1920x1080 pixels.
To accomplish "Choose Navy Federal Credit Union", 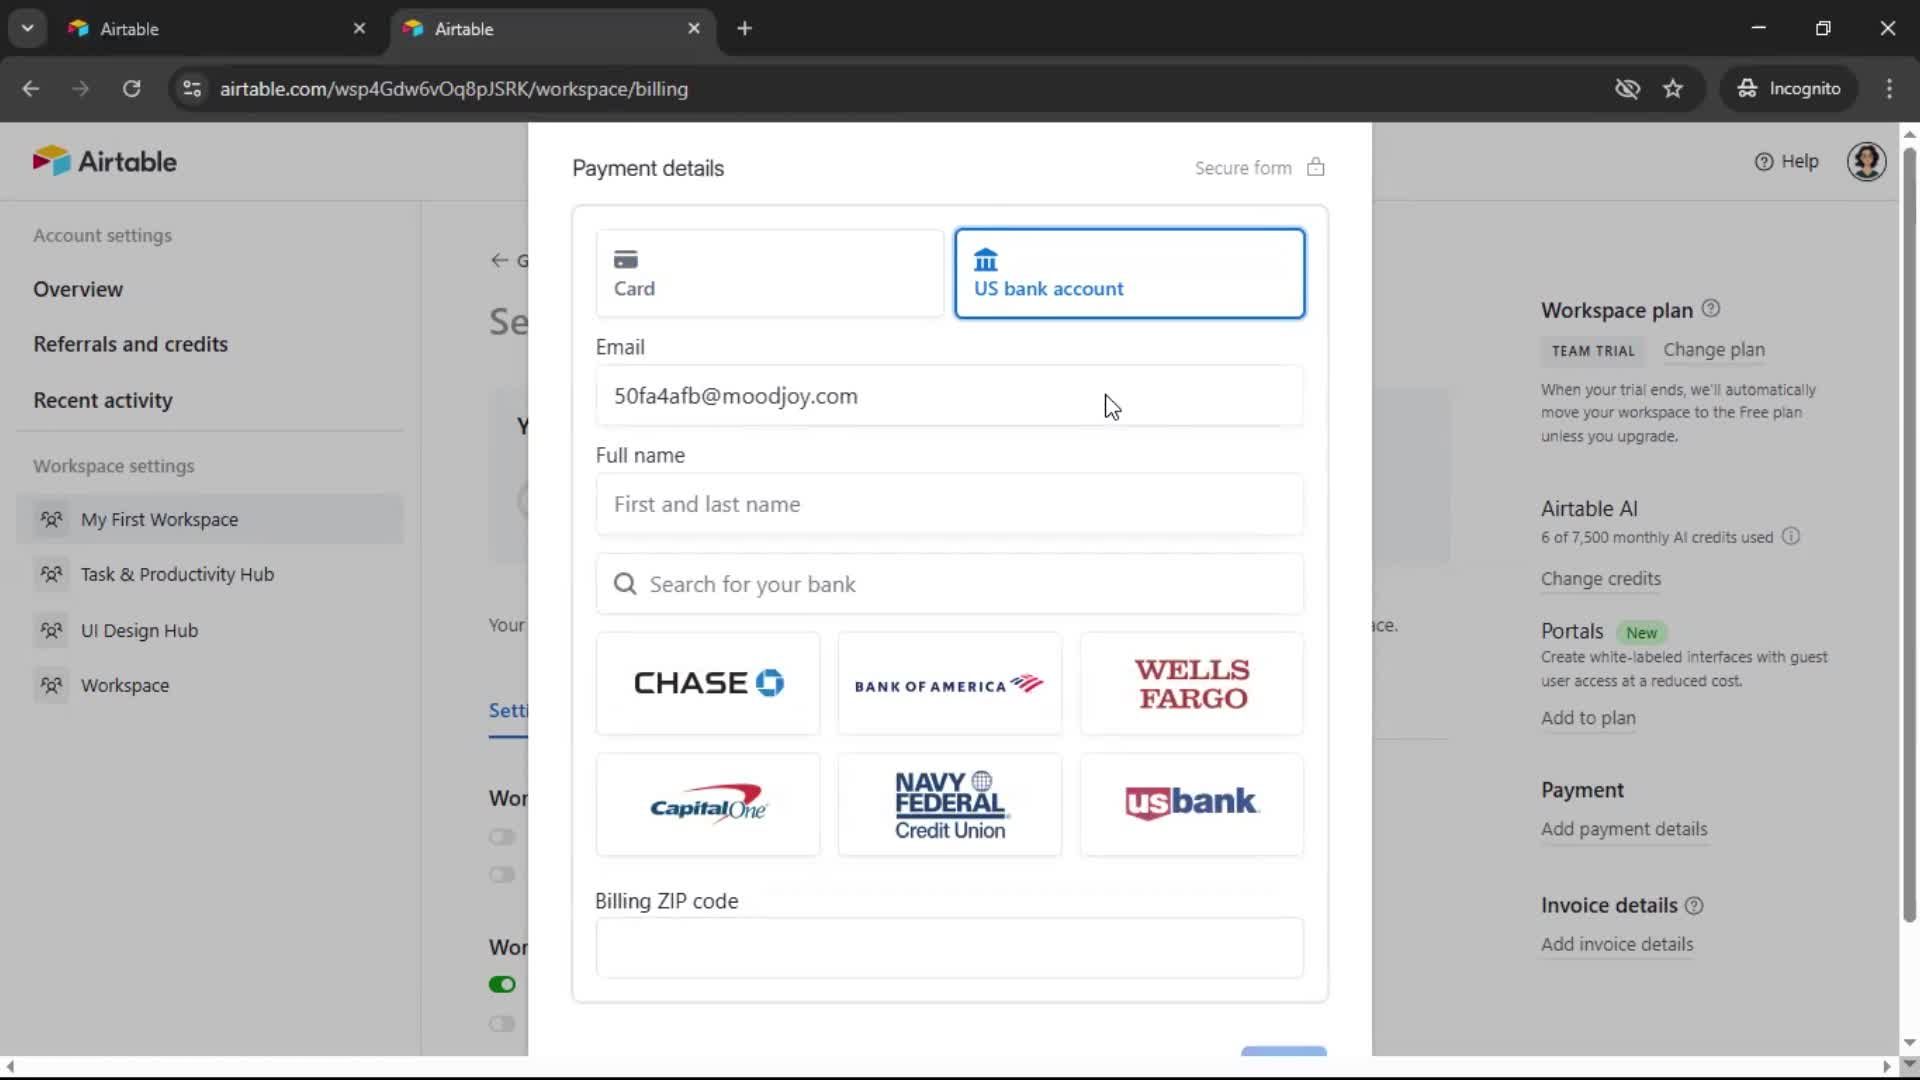I will [x=949, y=805].
